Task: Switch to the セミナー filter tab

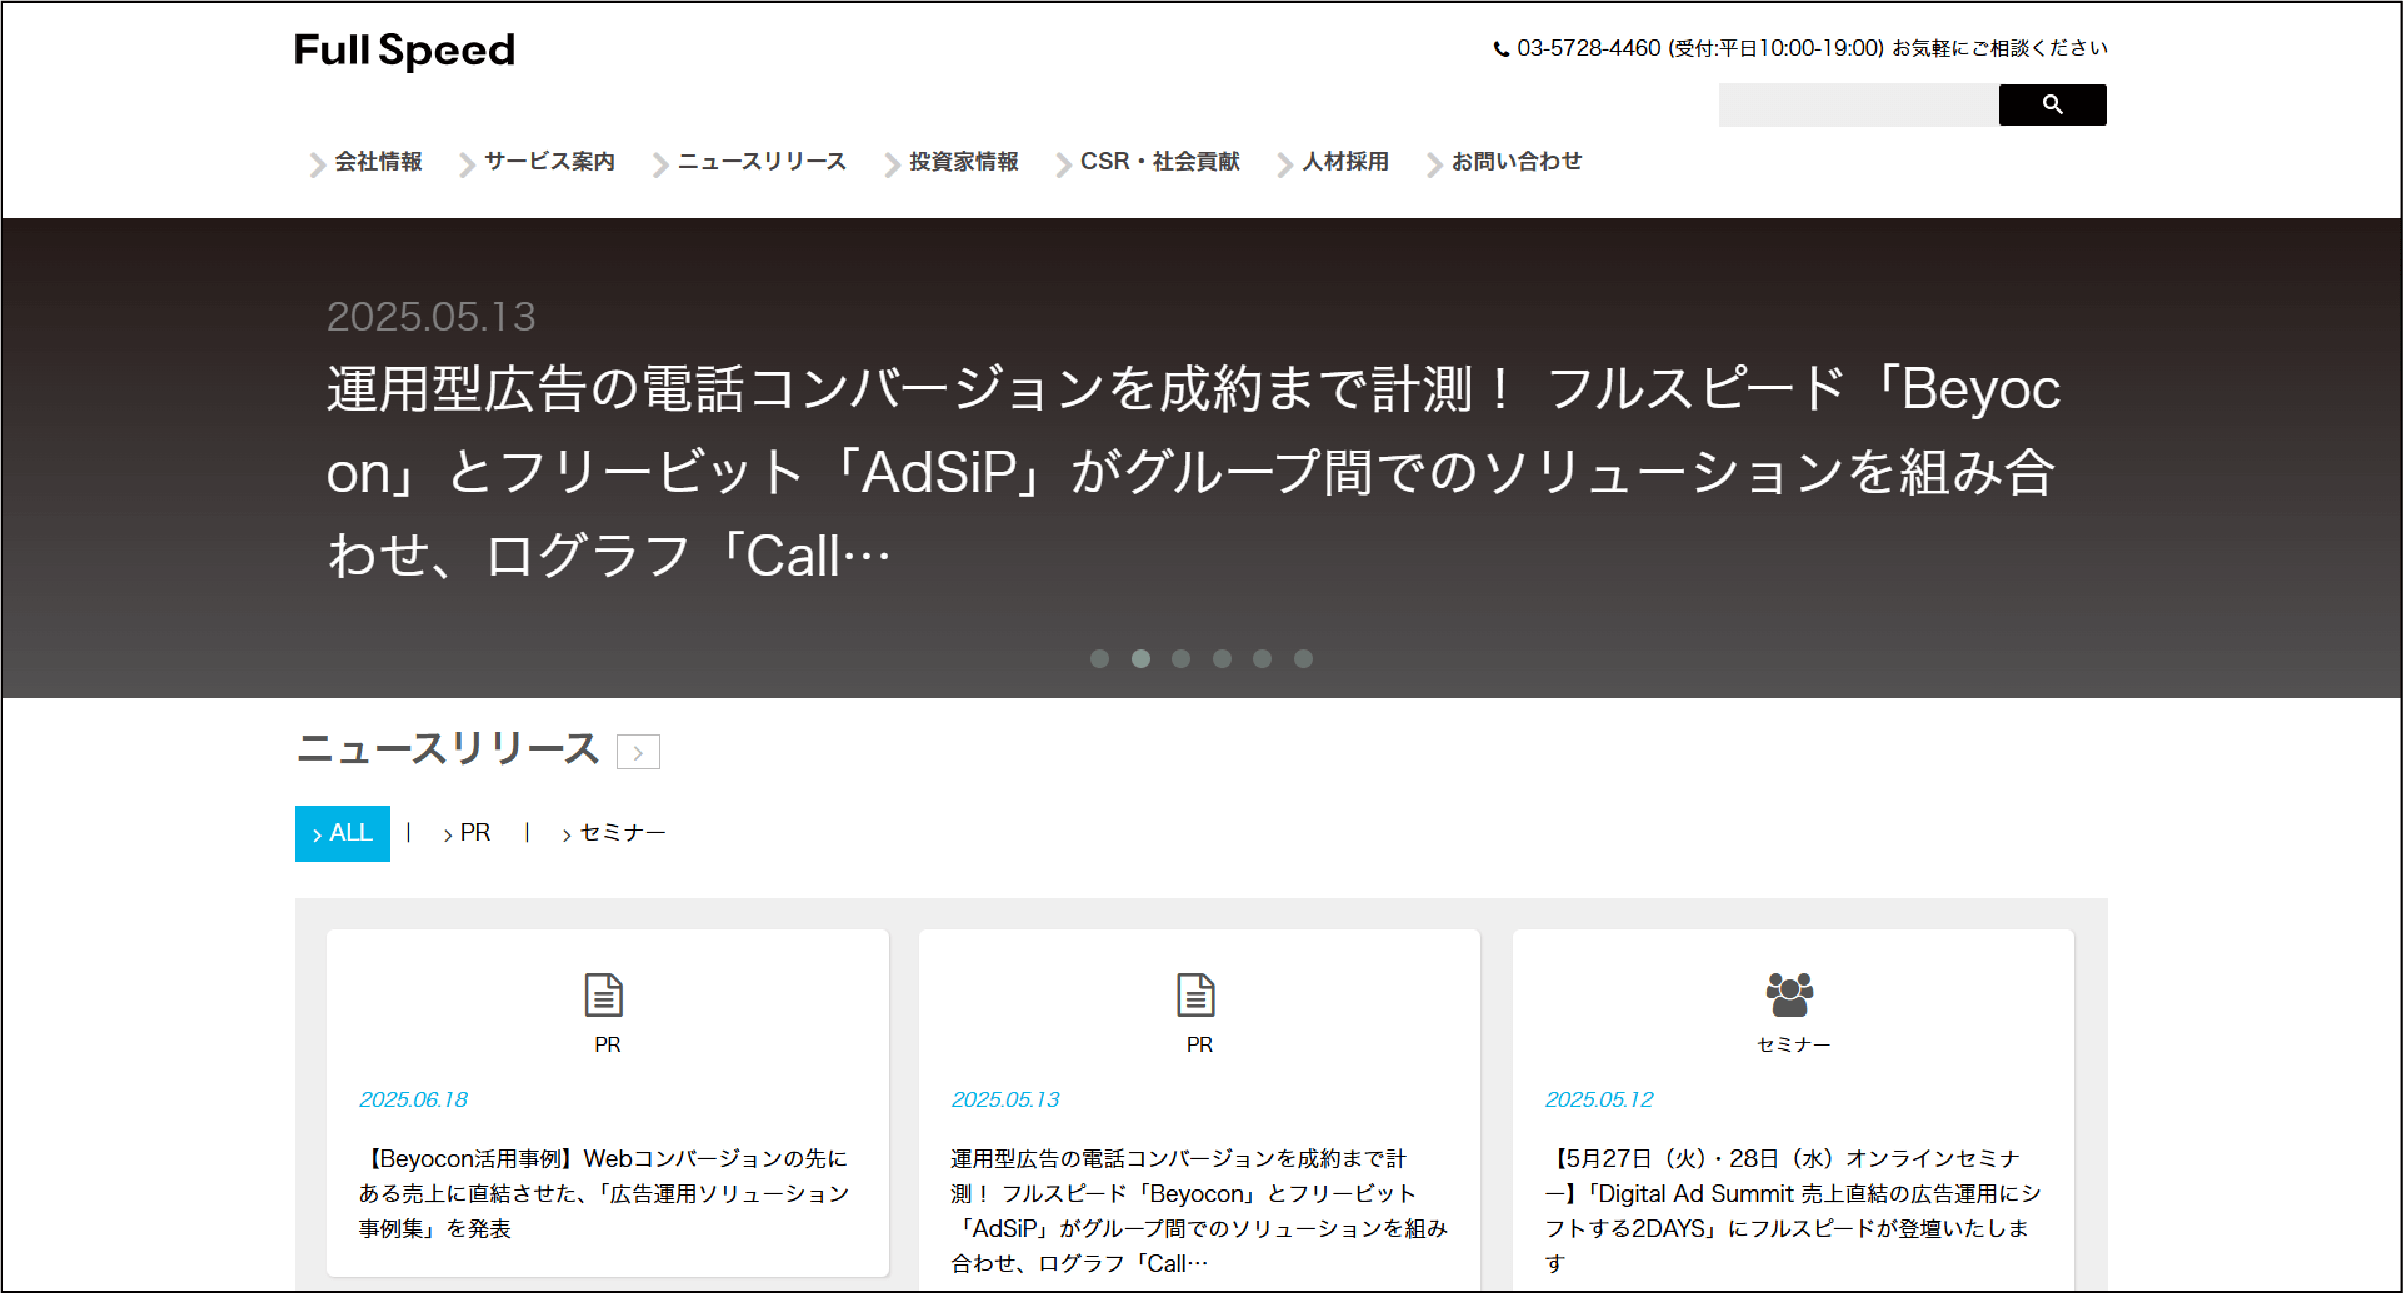Action: tap(620, 833)
